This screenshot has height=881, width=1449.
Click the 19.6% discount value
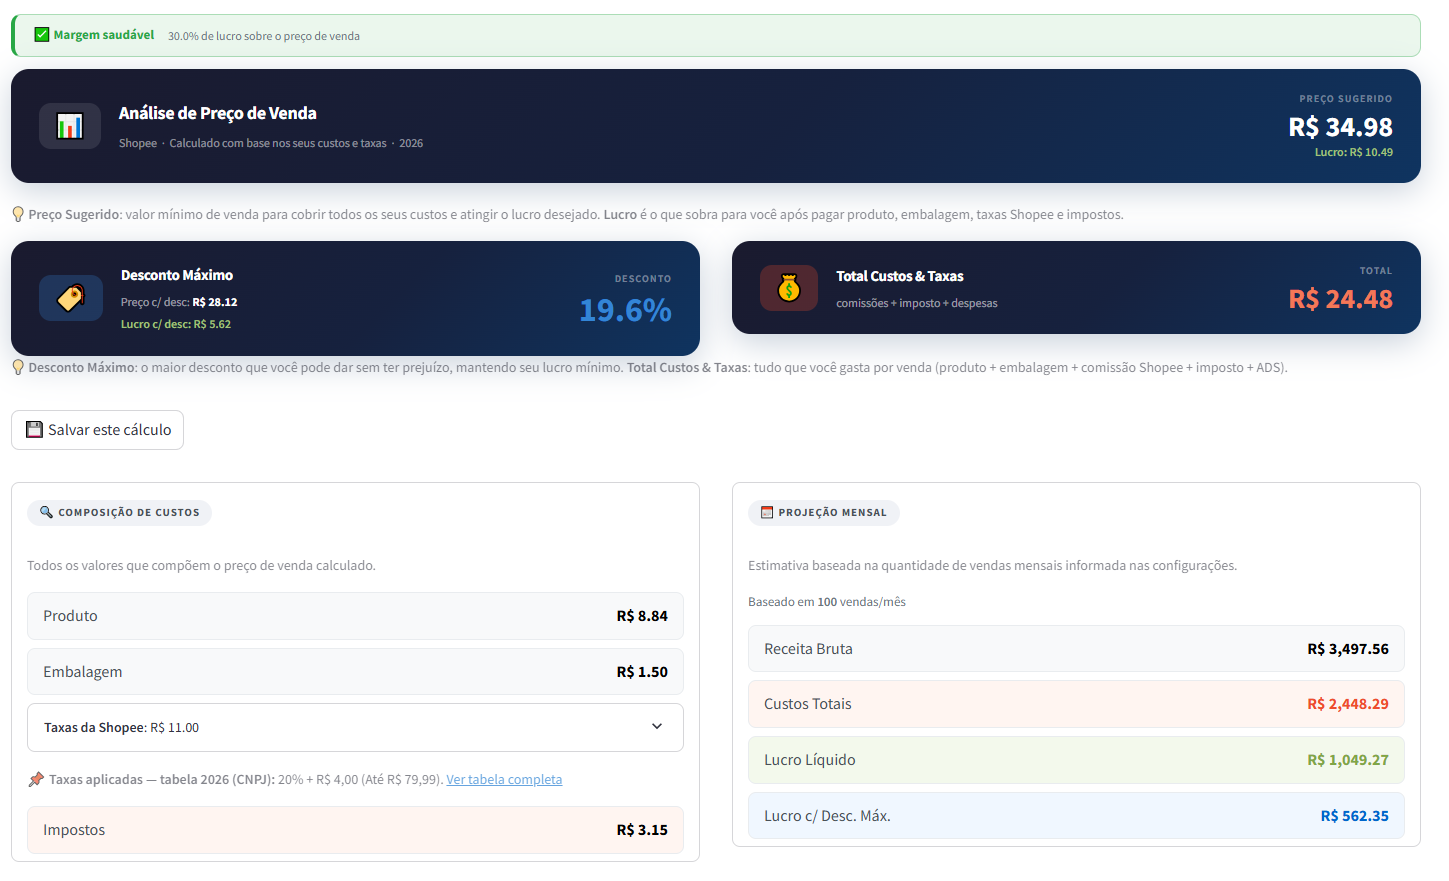[x=625, y=311]
